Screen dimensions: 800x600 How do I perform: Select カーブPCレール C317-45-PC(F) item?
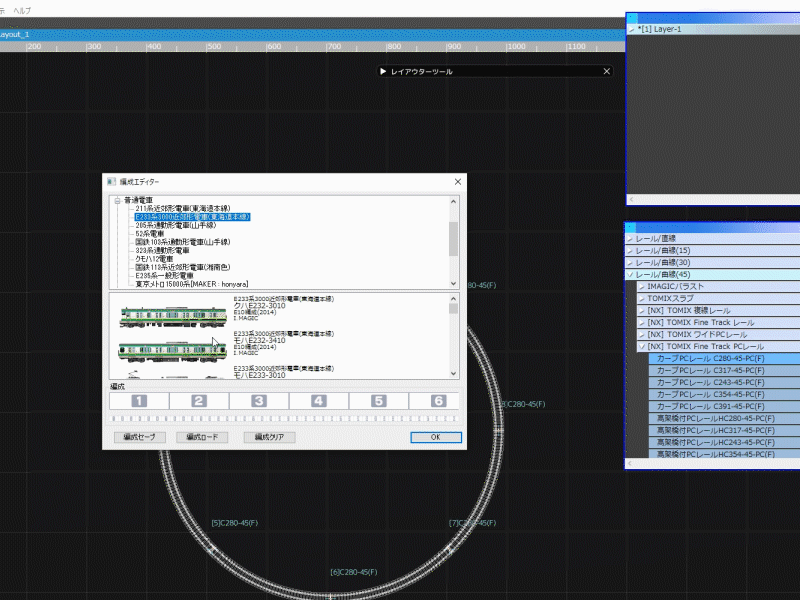click(x=710, y=370)
